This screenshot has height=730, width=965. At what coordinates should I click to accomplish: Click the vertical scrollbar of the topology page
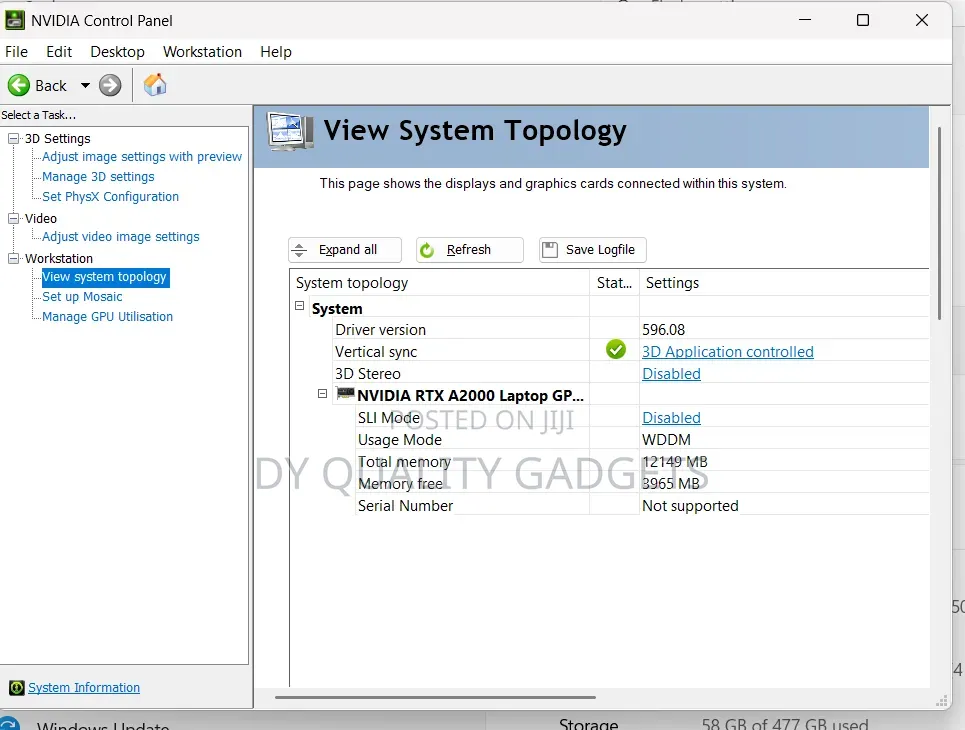[x=939, y=223]
